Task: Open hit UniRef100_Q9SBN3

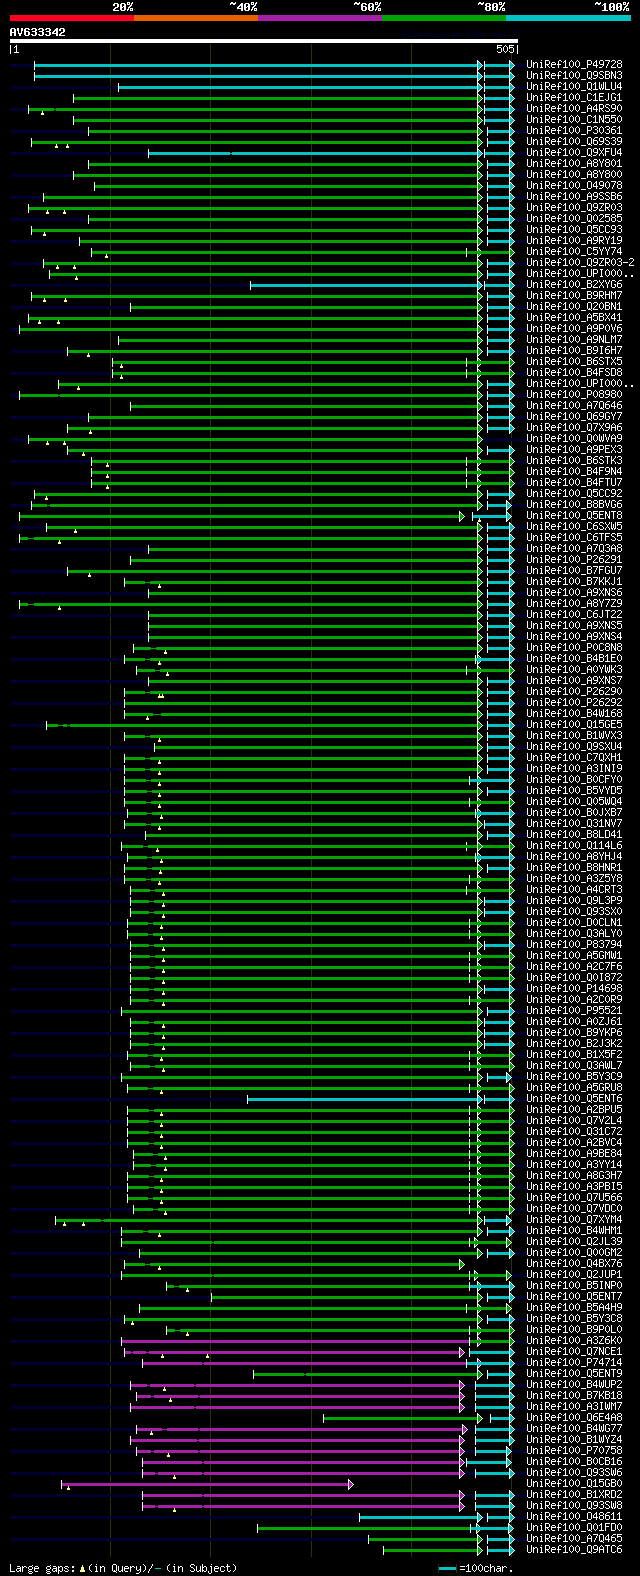Action: click(x=574, y=76)
